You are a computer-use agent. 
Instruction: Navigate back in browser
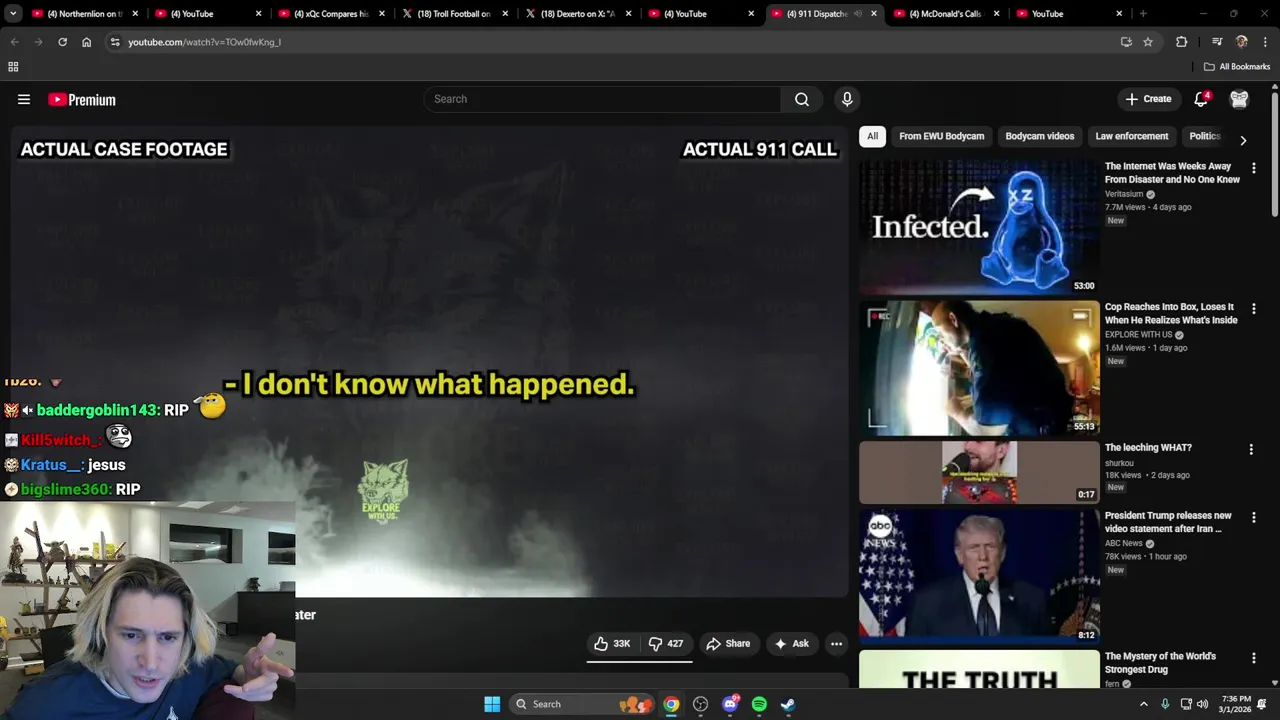14,42
